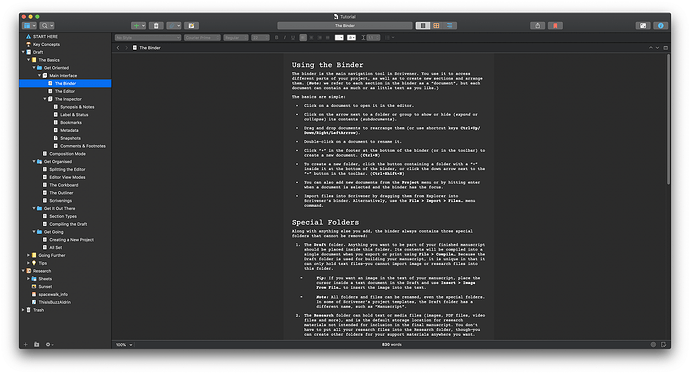The image size is (690, 373).
Task: Collapse the Get Oriented folder
Action: click(x=34, y=68)
